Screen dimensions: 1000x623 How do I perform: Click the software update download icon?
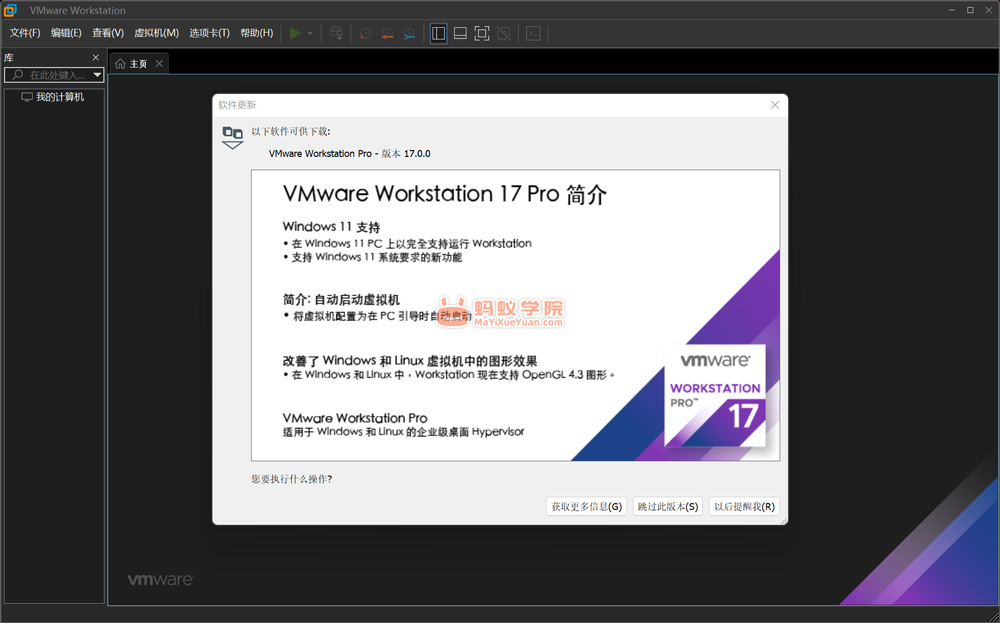(232, 137)
